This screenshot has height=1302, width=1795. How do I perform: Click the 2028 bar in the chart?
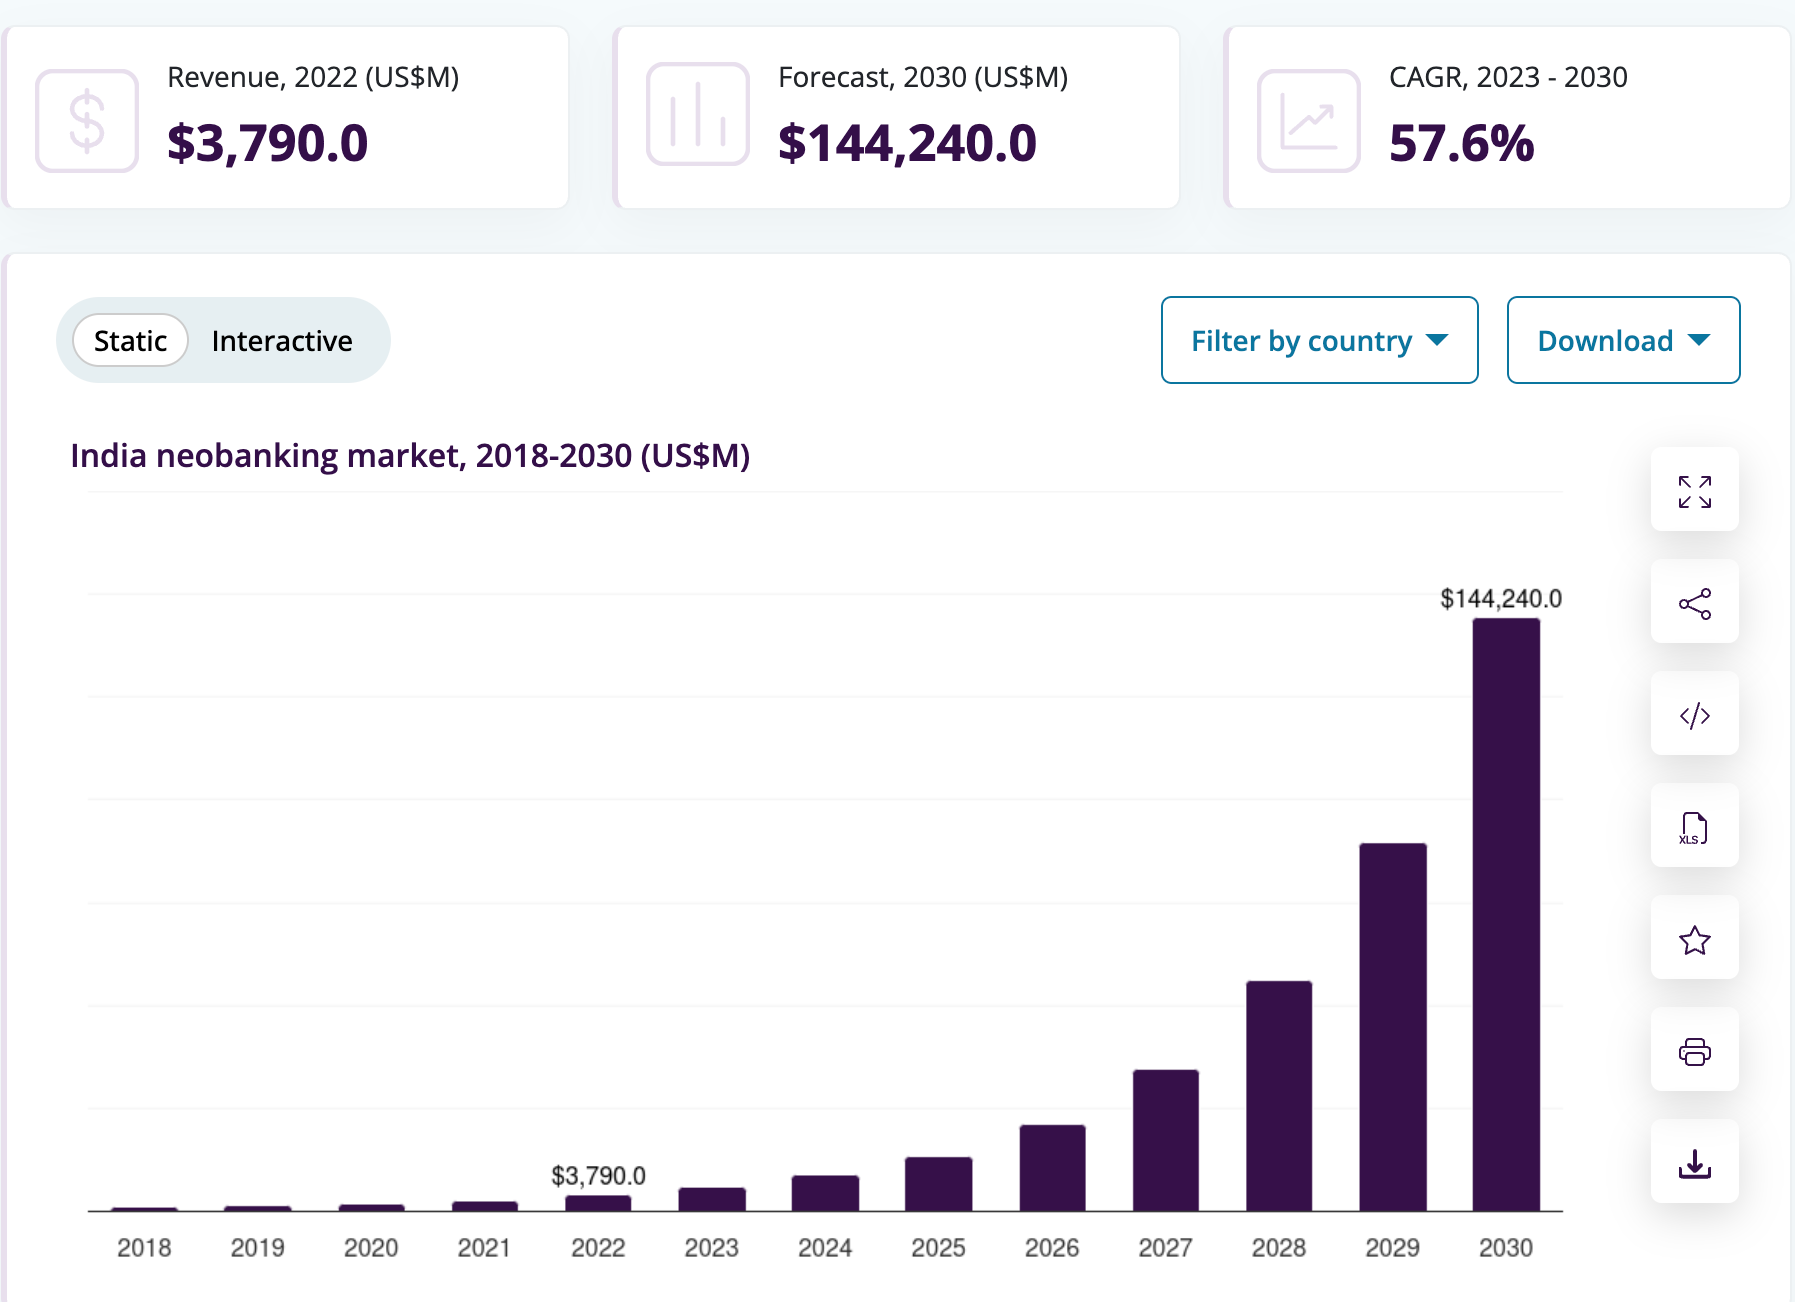pos(1279,1095)
